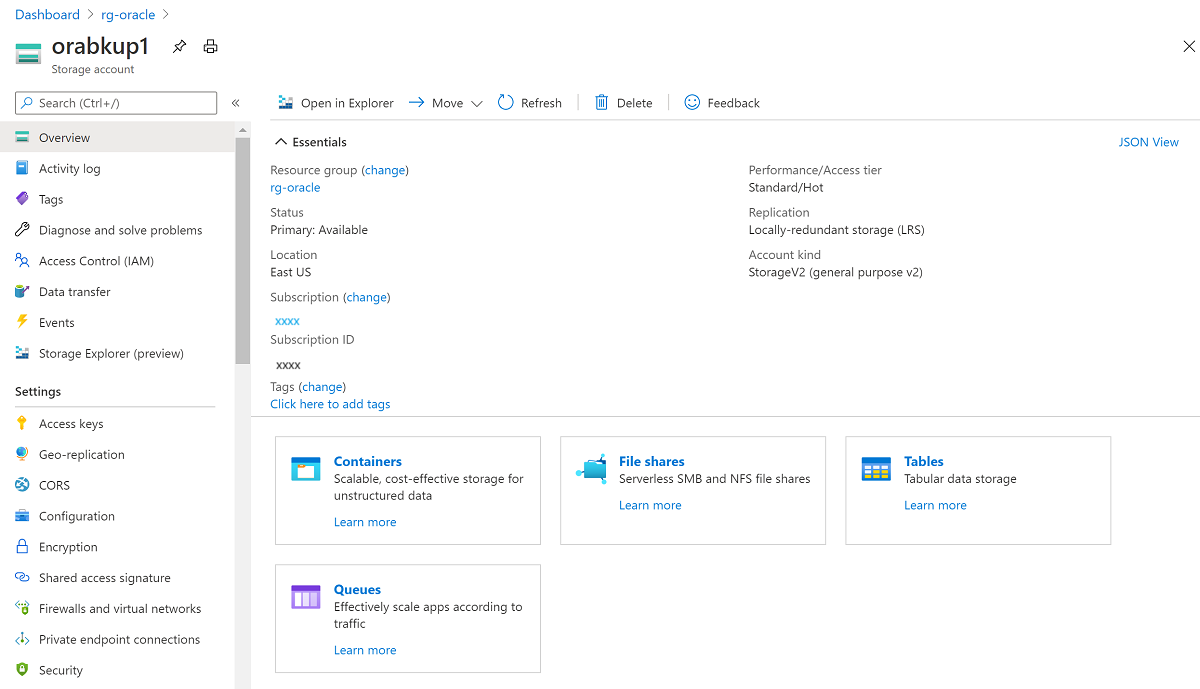The height and width of the screenshot is (689, 1200).
Task: Click the Access keys key icon
Action: [x=22, y=424]
